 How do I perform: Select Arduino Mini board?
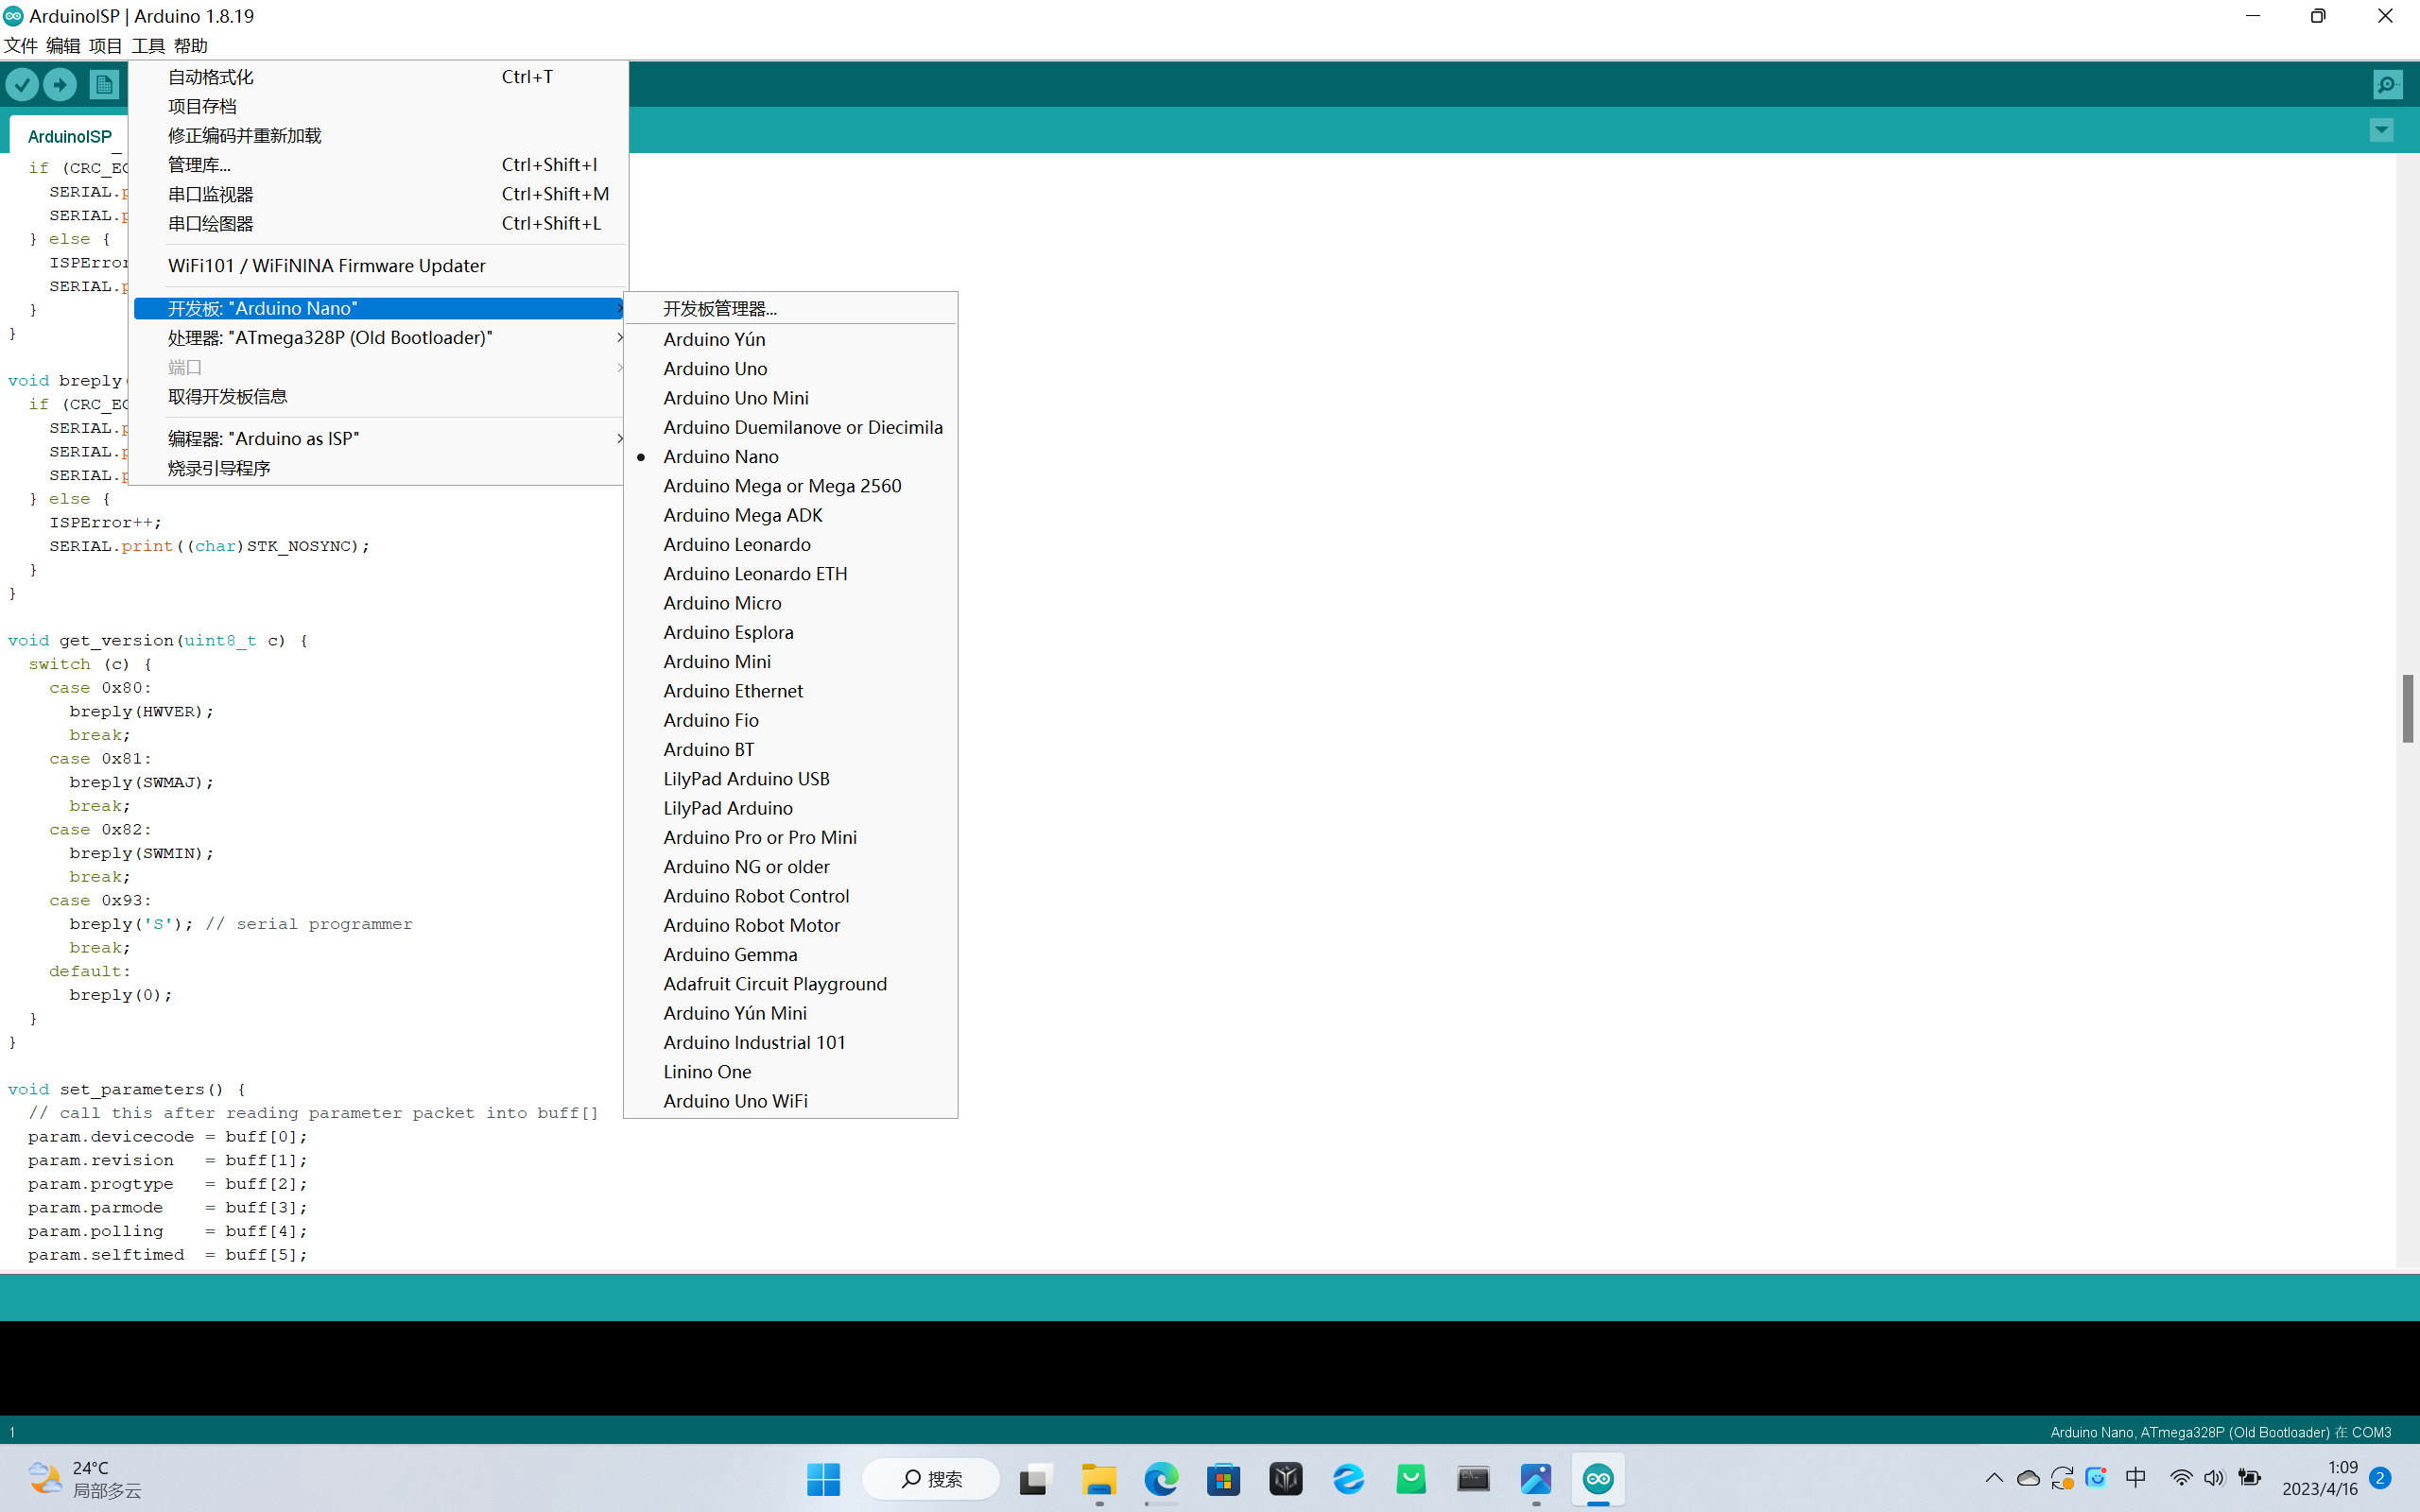tap(790, 662)
